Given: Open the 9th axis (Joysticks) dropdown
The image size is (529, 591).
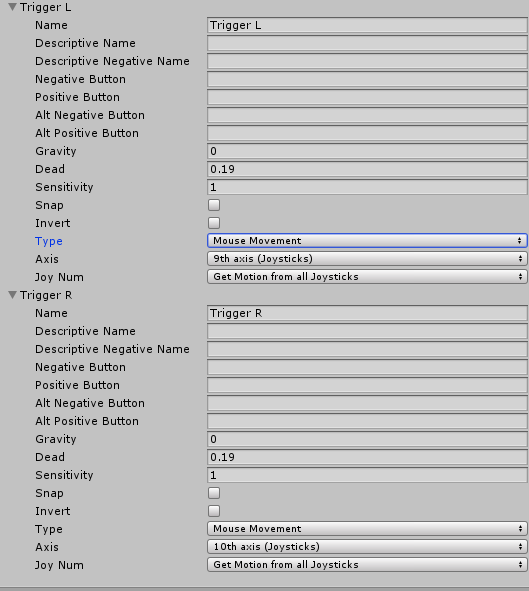Looking at the screenshot, I should (367, 259).
